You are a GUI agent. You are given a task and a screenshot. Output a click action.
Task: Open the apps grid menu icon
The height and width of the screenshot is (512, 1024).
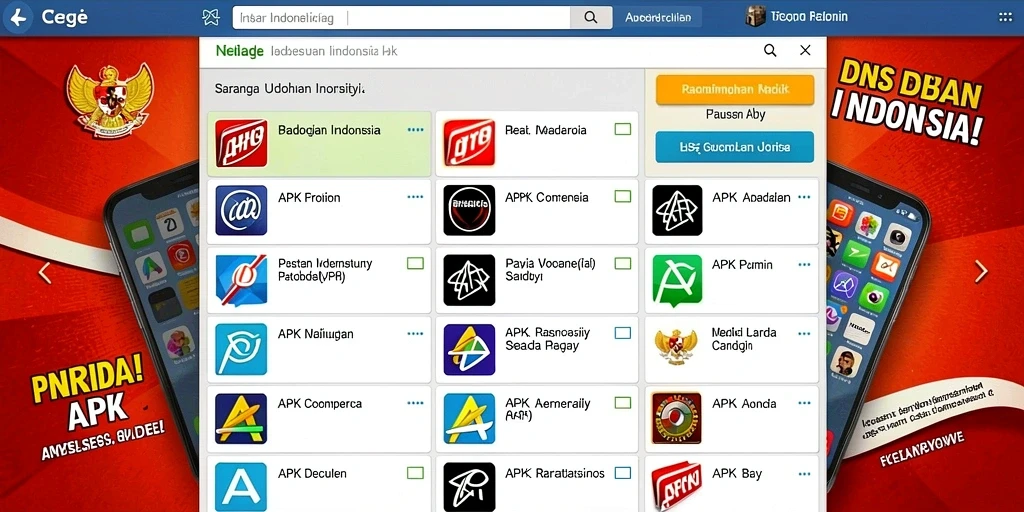coord(1005,18)
